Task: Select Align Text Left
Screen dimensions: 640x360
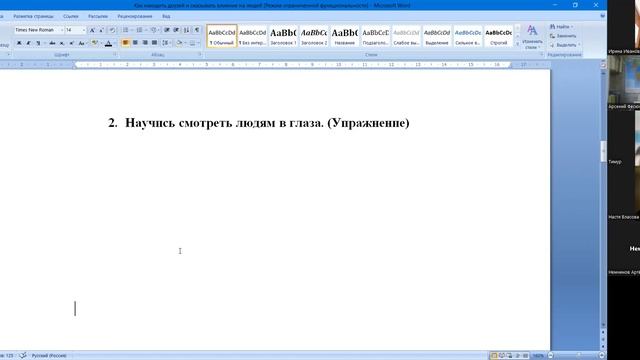Action: tap(125, 43)
